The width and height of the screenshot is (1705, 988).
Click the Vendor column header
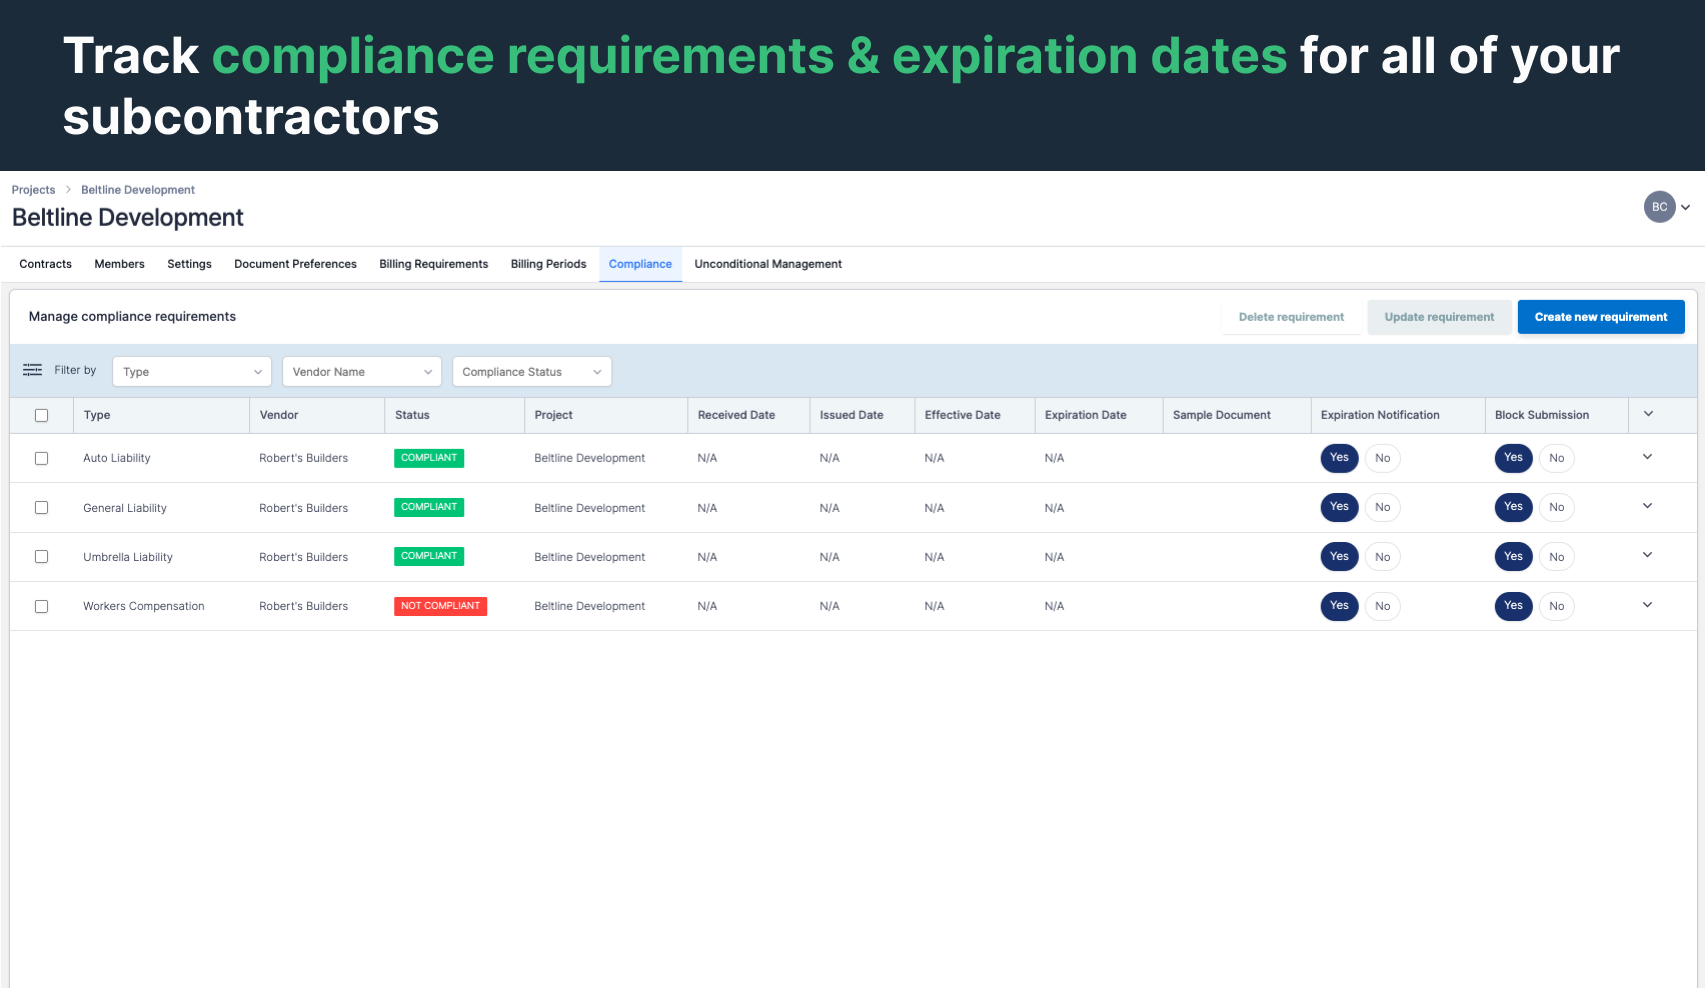tap(317, 415)
